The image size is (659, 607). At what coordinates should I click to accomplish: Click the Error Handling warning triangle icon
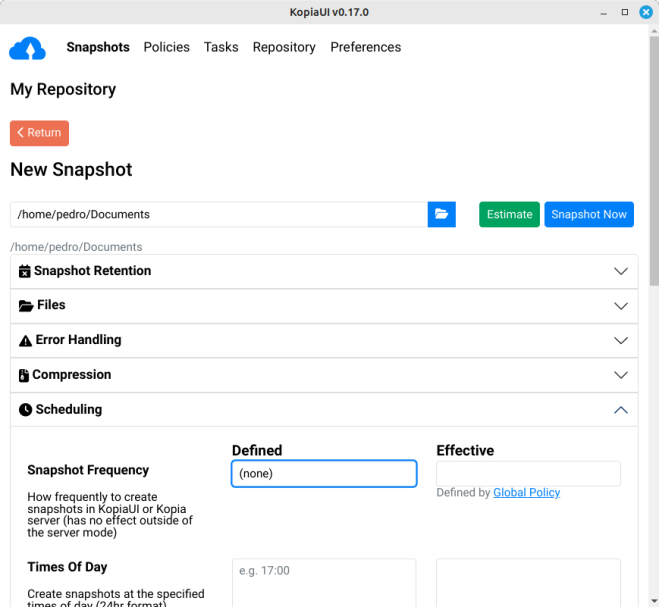pyautogui.click(x=25, y=340)
